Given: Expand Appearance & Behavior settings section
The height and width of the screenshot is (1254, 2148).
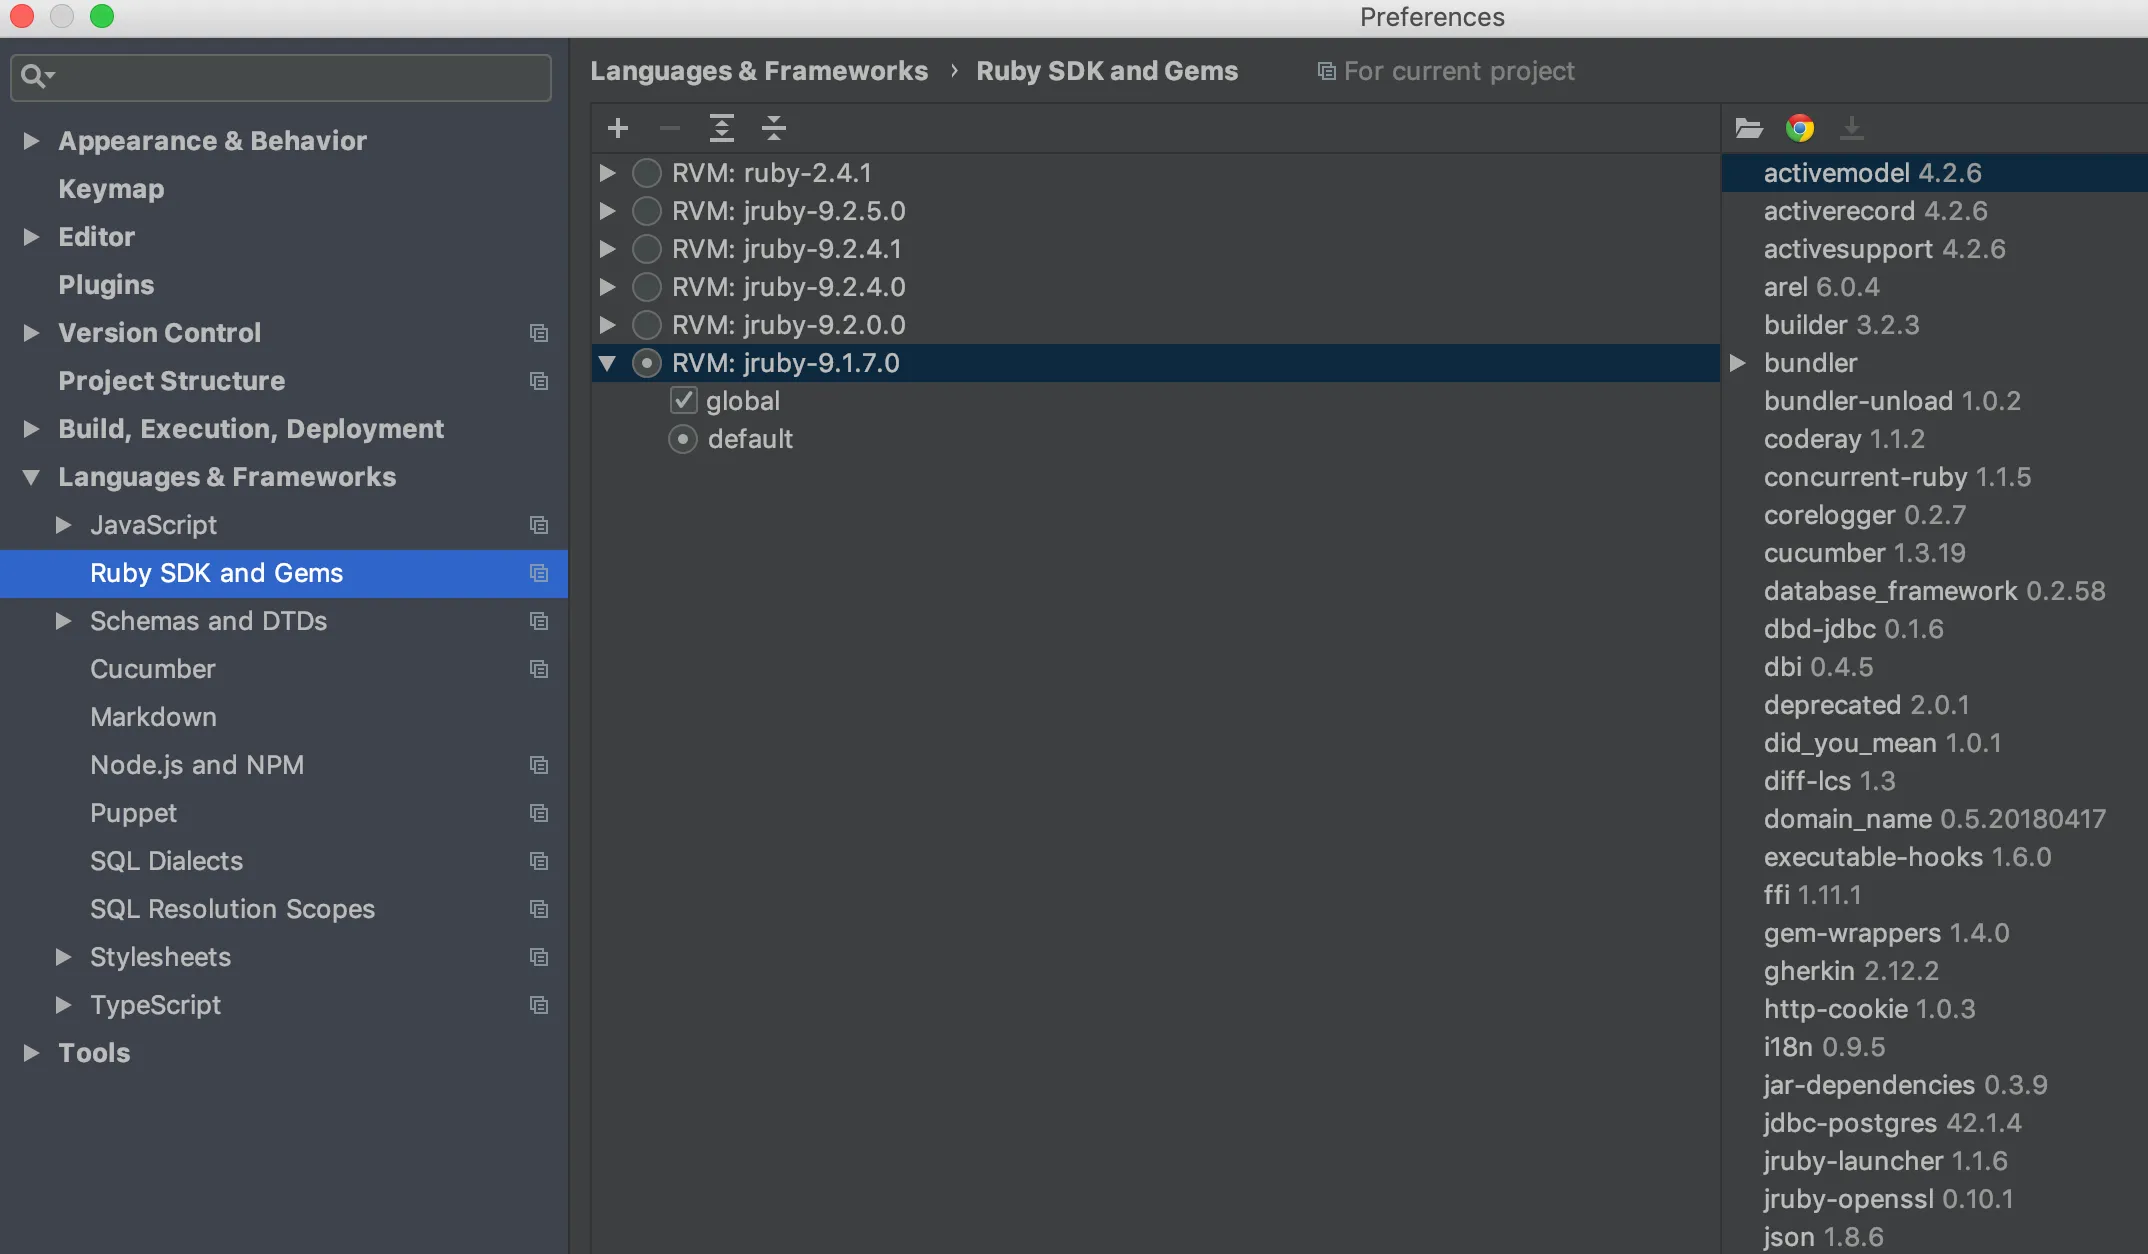Looking at the screenshot, I should pos(31,141).
